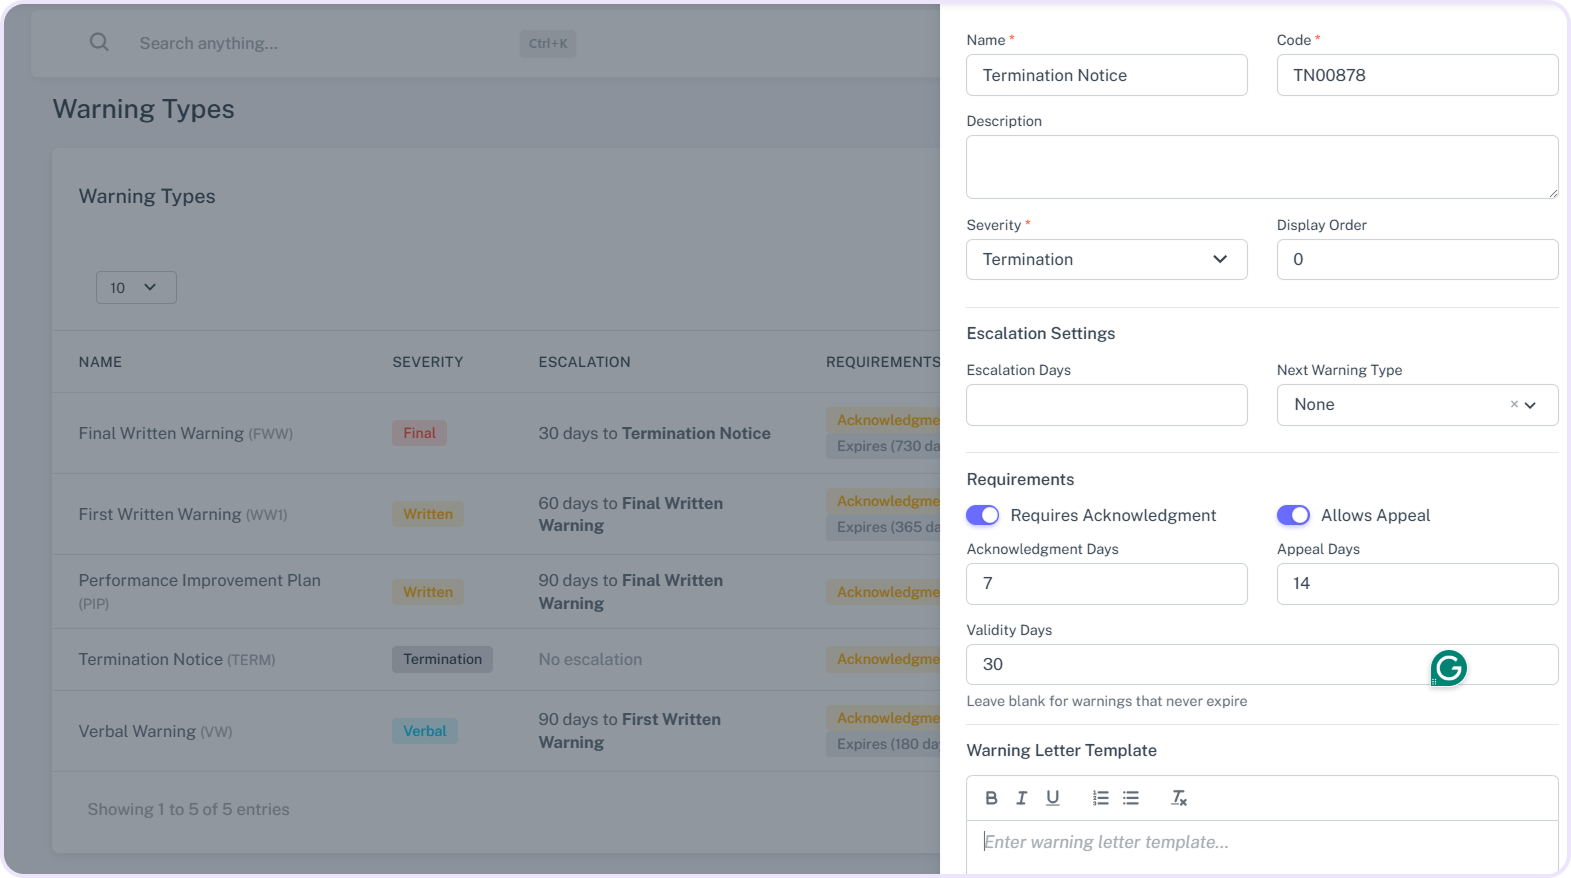Click the search magnifier icon
Viewport: 1571px width, 878px height.
(x=99, y=42)
